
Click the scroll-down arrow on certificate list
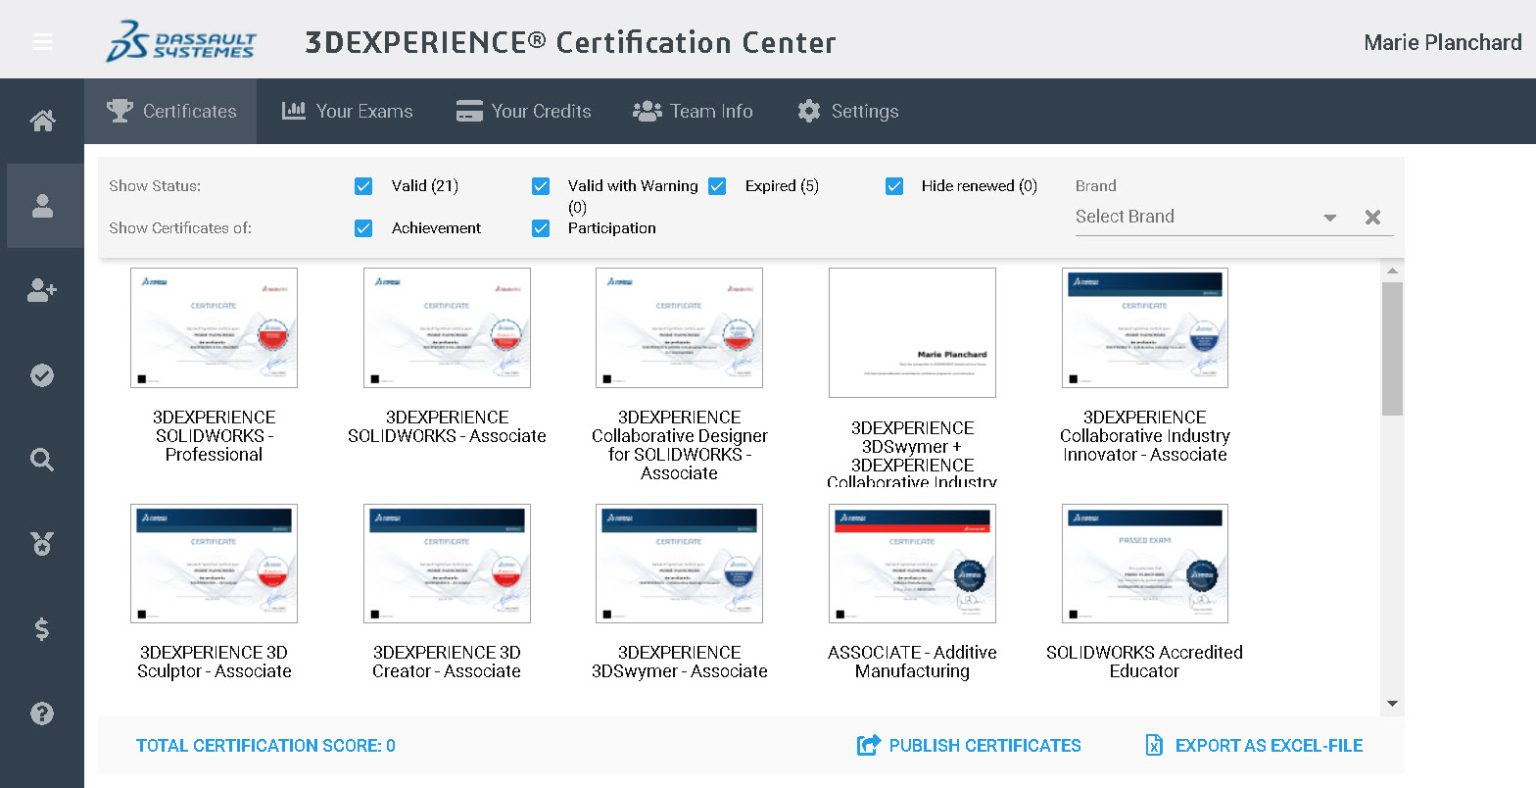click(1392, 703)
